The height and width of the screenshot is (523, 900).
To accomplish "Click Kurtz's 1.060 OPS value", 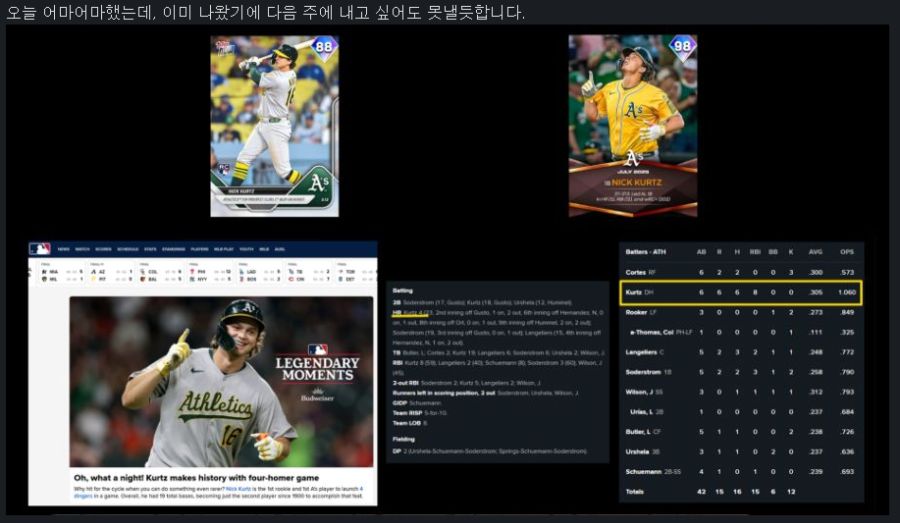I will pyautogui.click(x=847, y=292).
